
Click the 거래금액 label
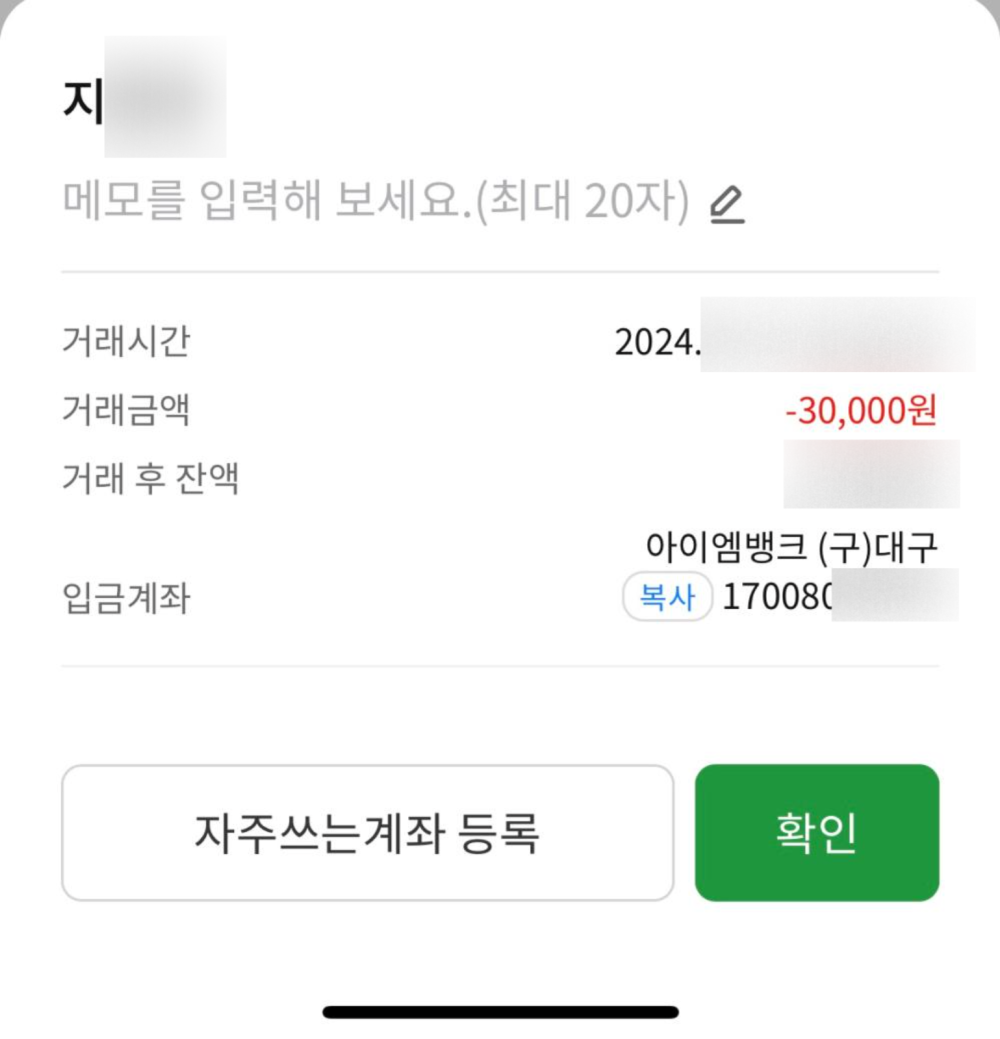click(125, 410)
